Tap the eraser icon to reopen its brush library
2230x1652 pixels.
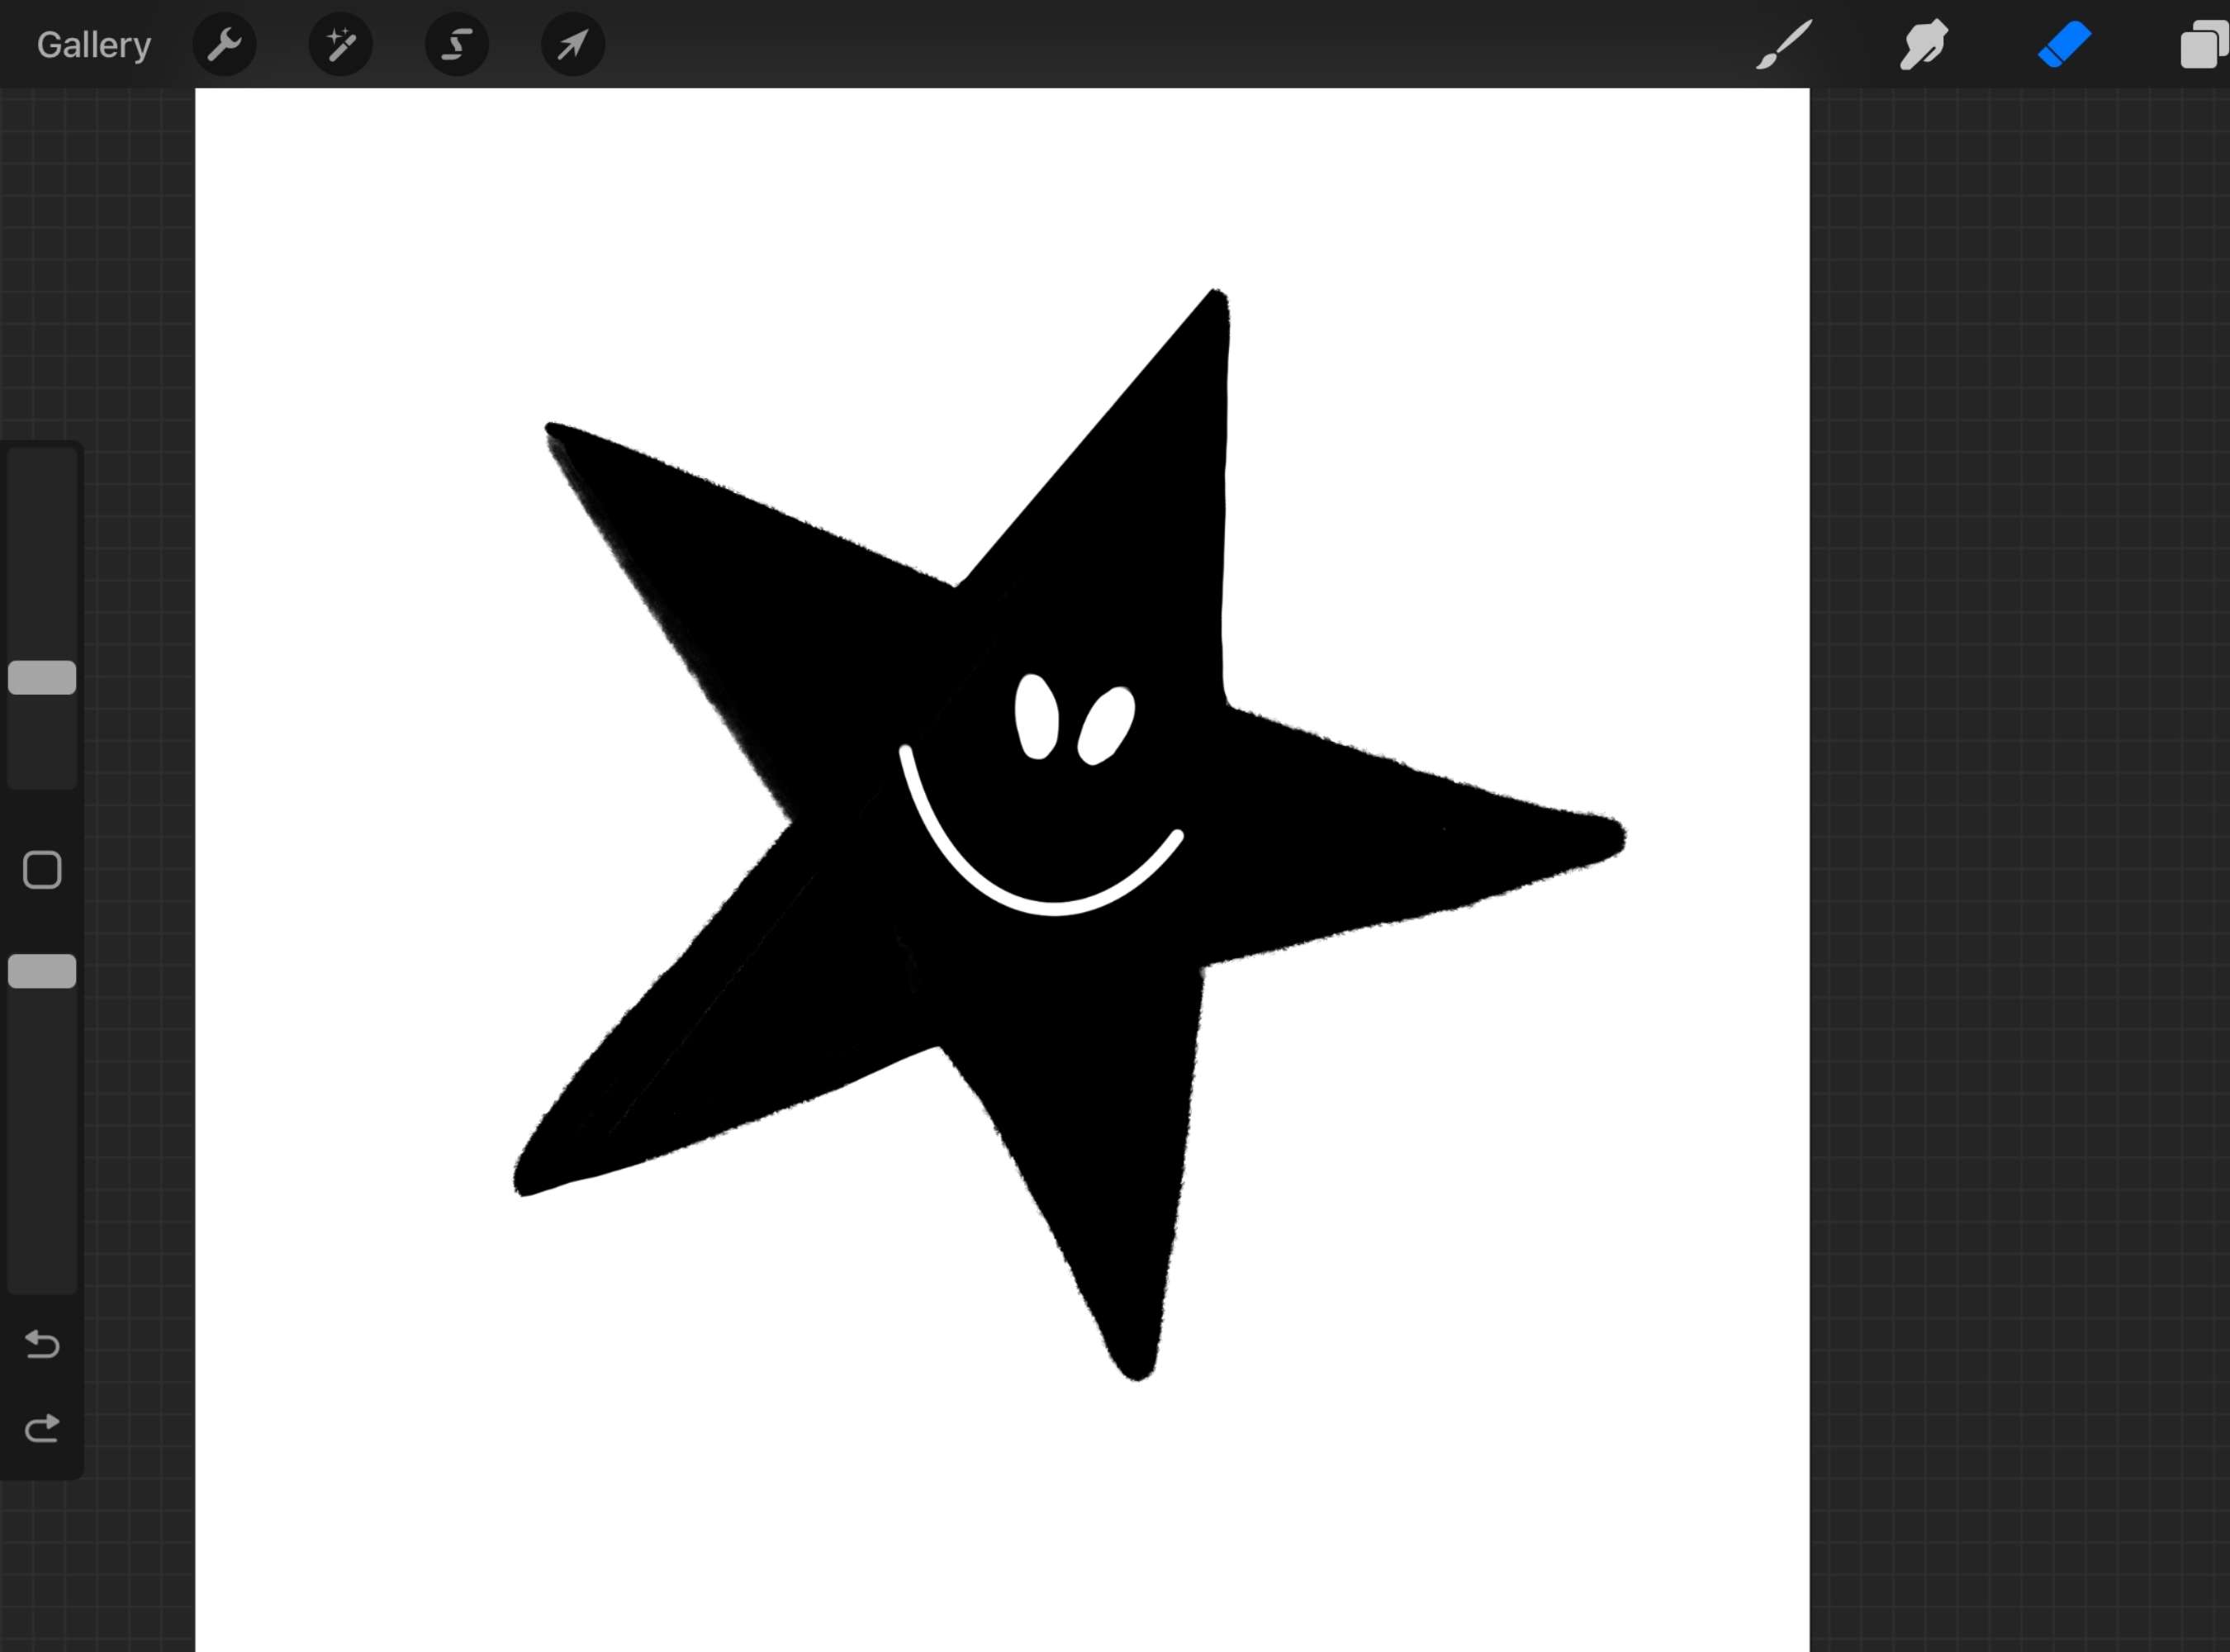[x=2062, y=44]
